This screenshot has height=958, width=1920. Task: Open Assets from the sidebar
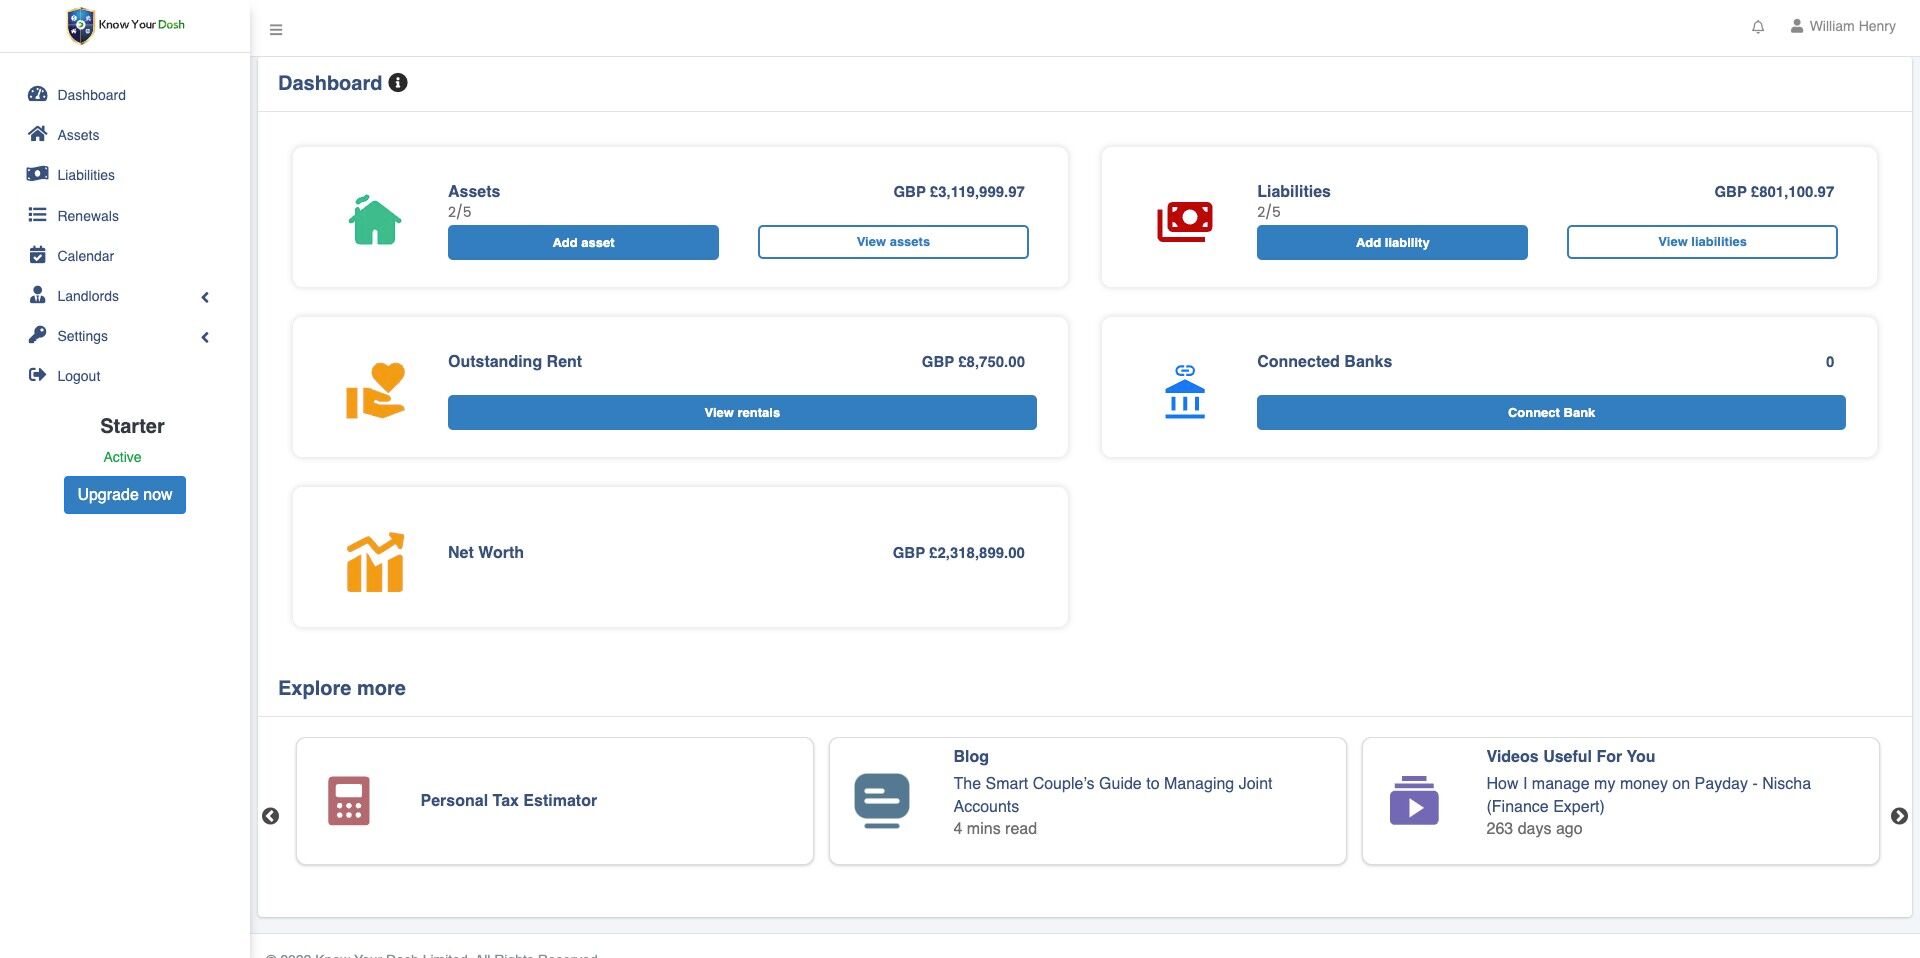click(x=78, y=135)
